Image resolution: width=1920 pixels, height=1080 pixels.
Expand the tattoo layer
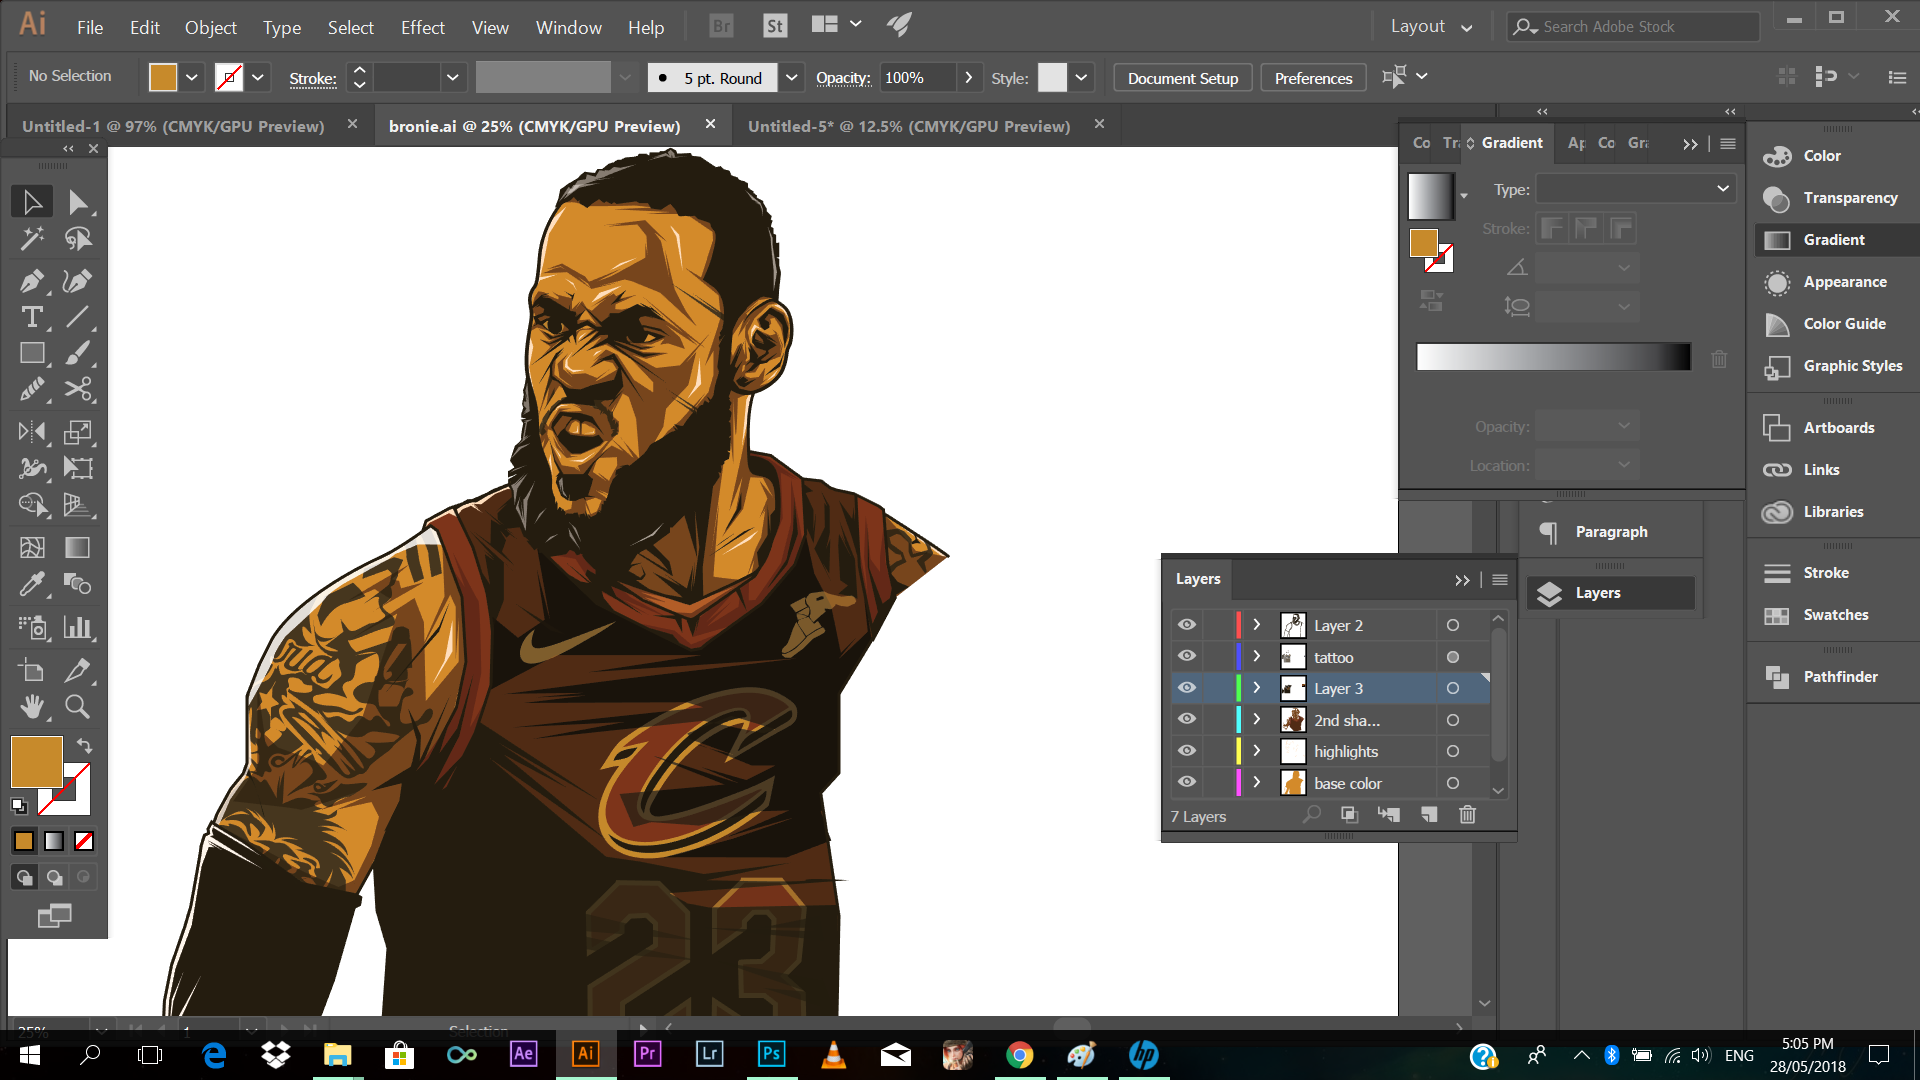[x=1257, y=657]
